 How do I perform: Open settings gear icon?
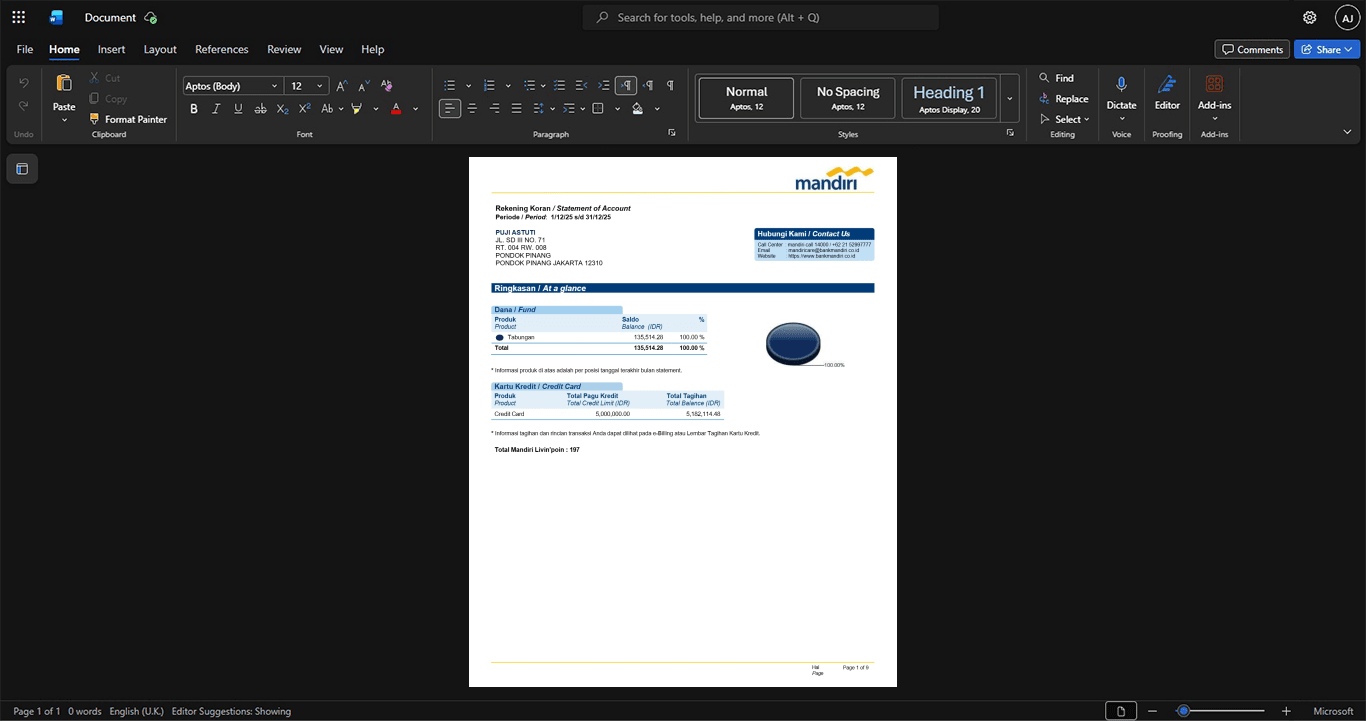[1310, 17]
